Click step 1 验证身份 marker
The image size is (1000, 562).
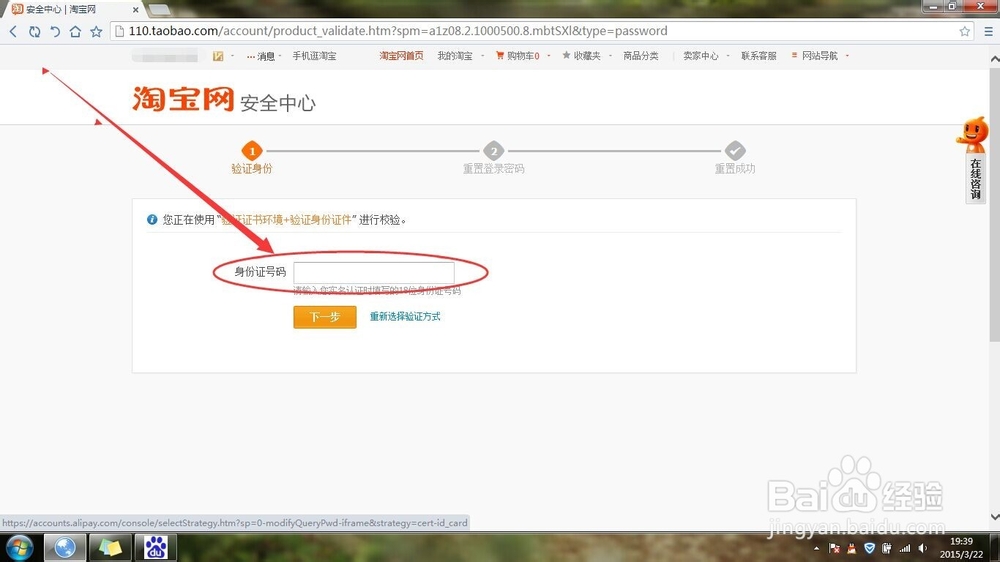[252, 151]
